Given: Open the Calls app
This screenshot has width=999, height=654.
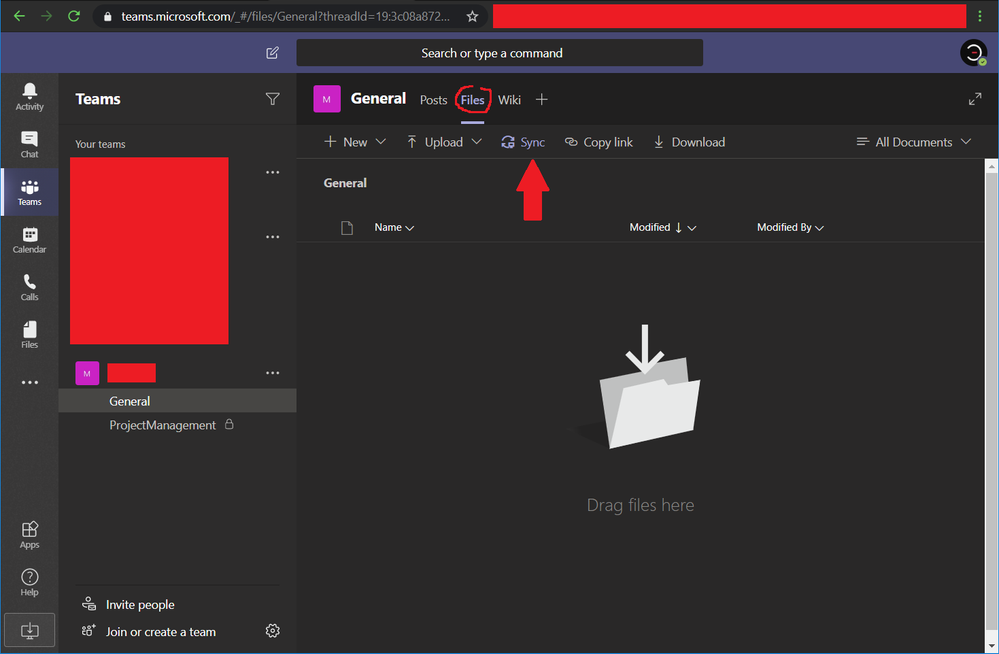Looking at the screenshot, I should (x=29, y=287).
